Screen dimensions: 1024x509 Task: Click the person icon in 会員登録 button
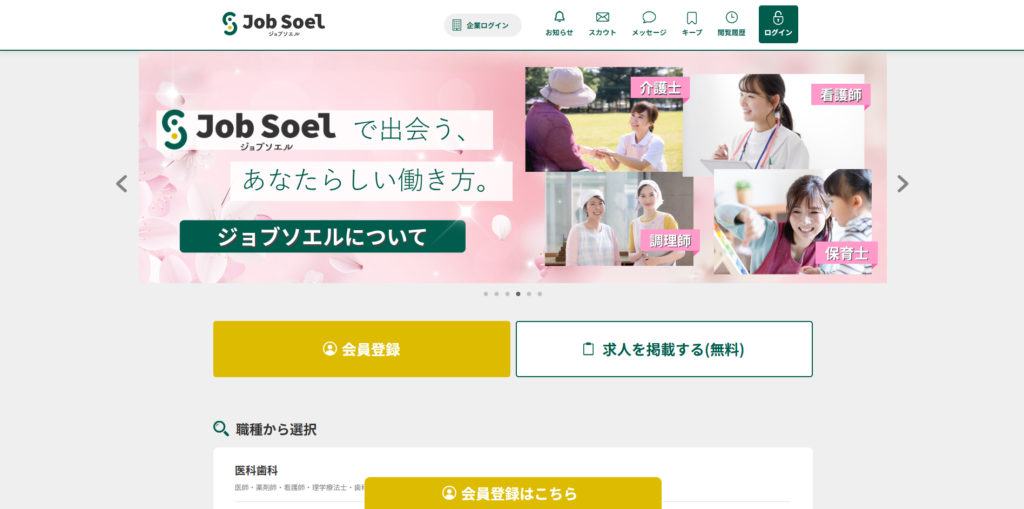tap(330, 349)
